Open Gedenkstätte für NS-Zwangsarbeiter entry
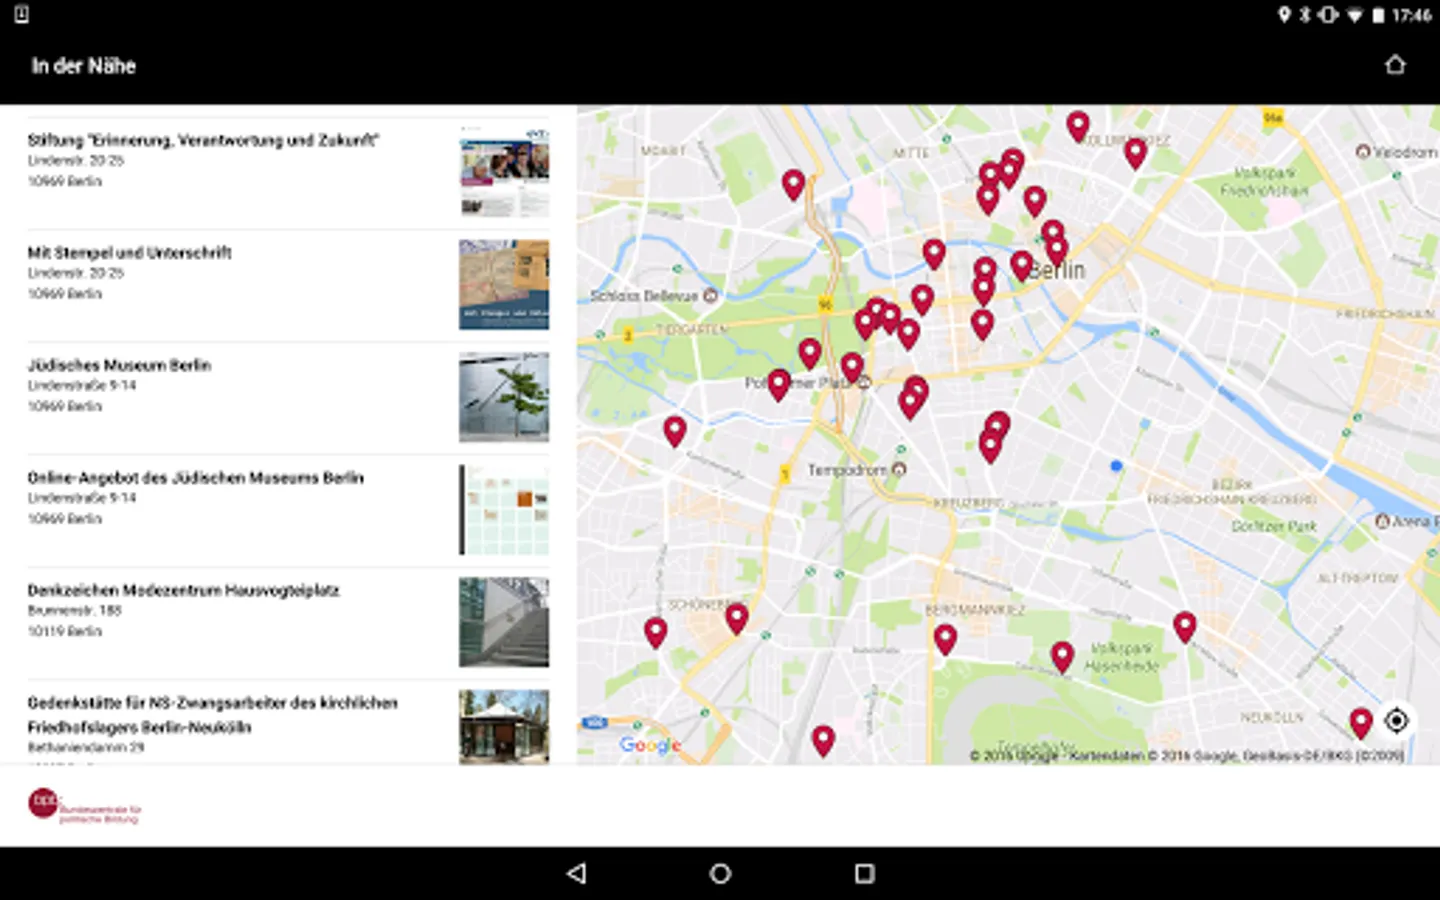The image size is (1440, 900). point(288,723)
